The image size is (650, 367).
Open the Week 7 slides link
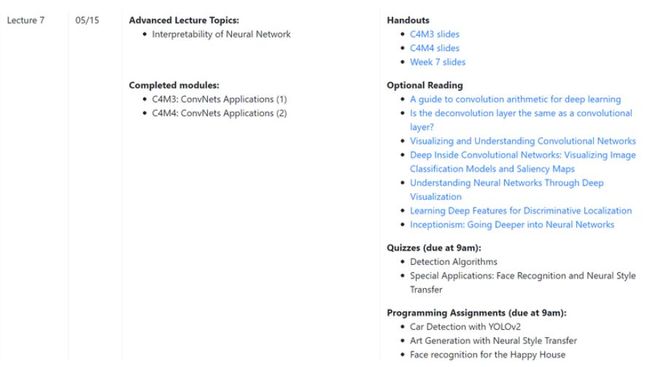tap(437, 62)
